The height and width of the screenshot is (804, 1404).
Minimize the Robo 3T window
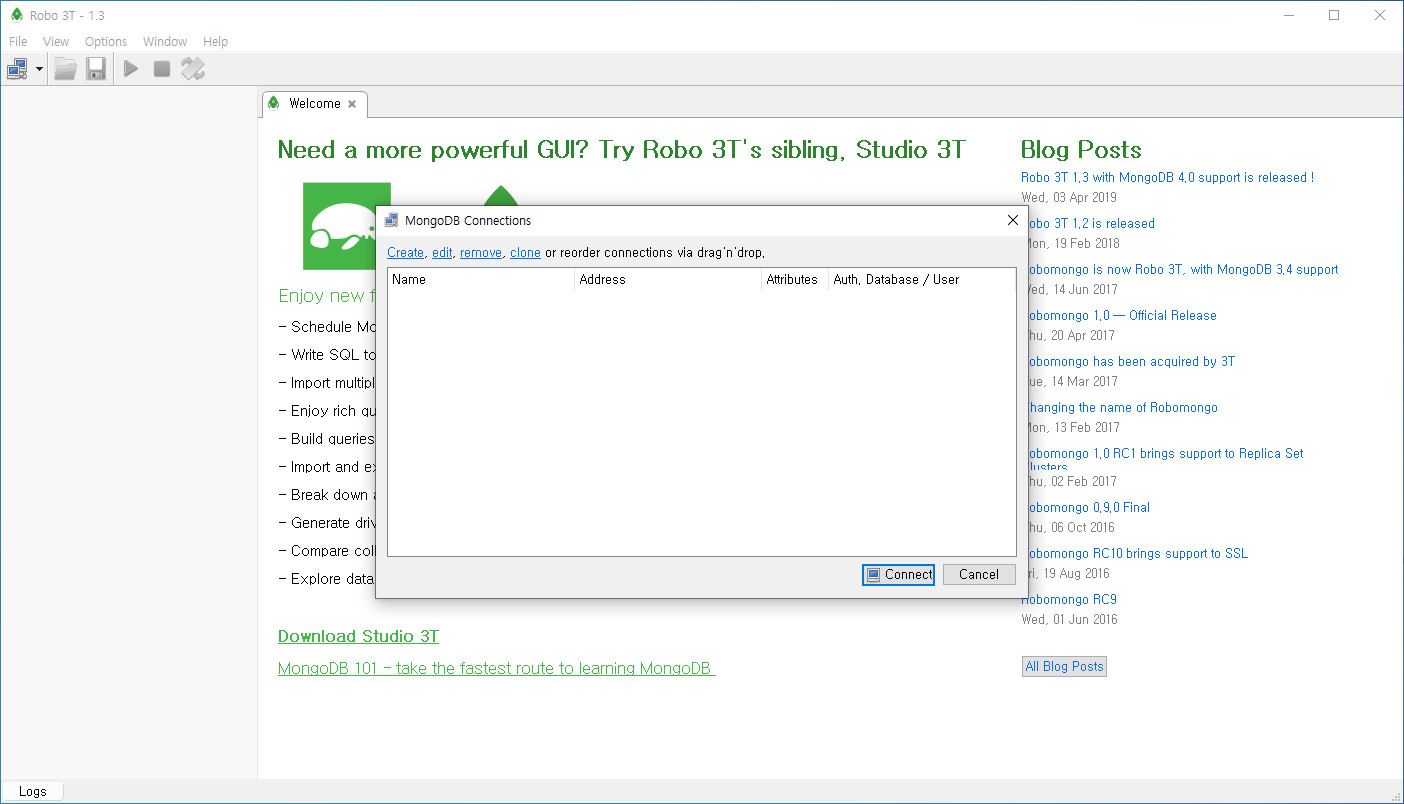pyautogui.click(x=1288, y=15)
